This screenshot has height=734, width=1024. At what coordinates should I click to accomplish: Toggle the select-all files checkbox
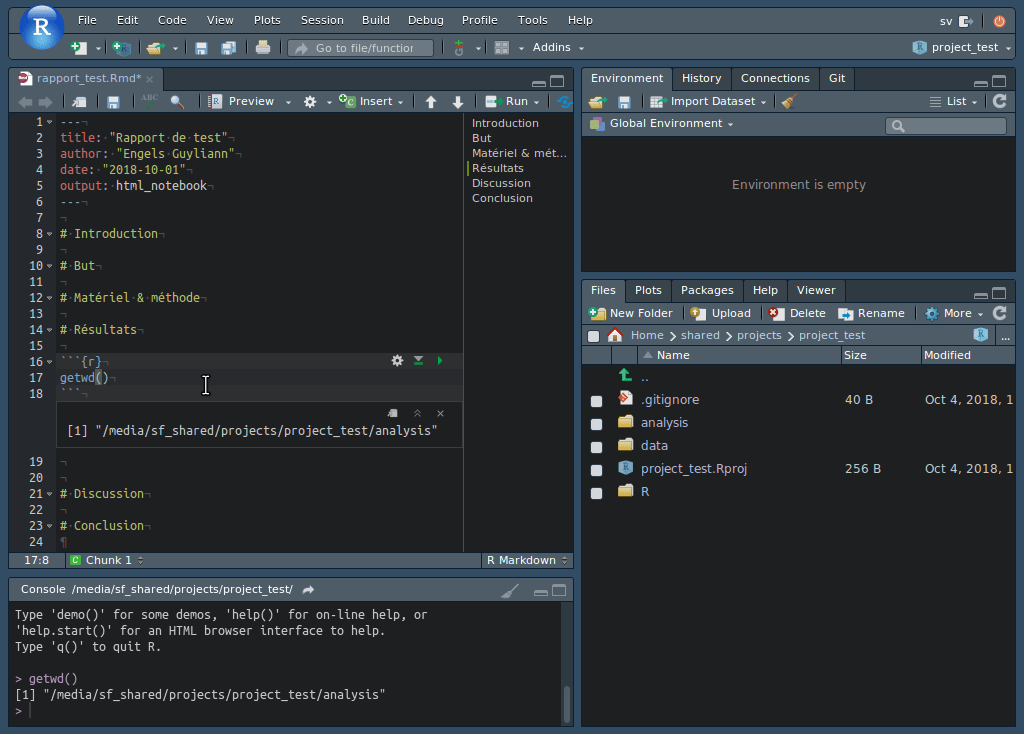[593, 336]
